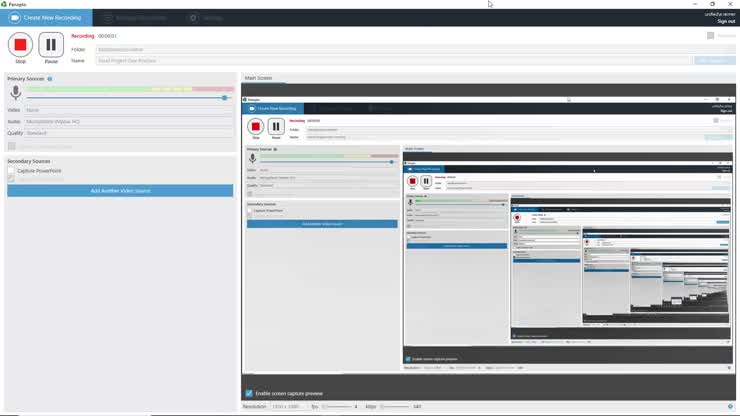Open the Video source dropdown
This screenshot has height=416, width=740.
[128, 110]
